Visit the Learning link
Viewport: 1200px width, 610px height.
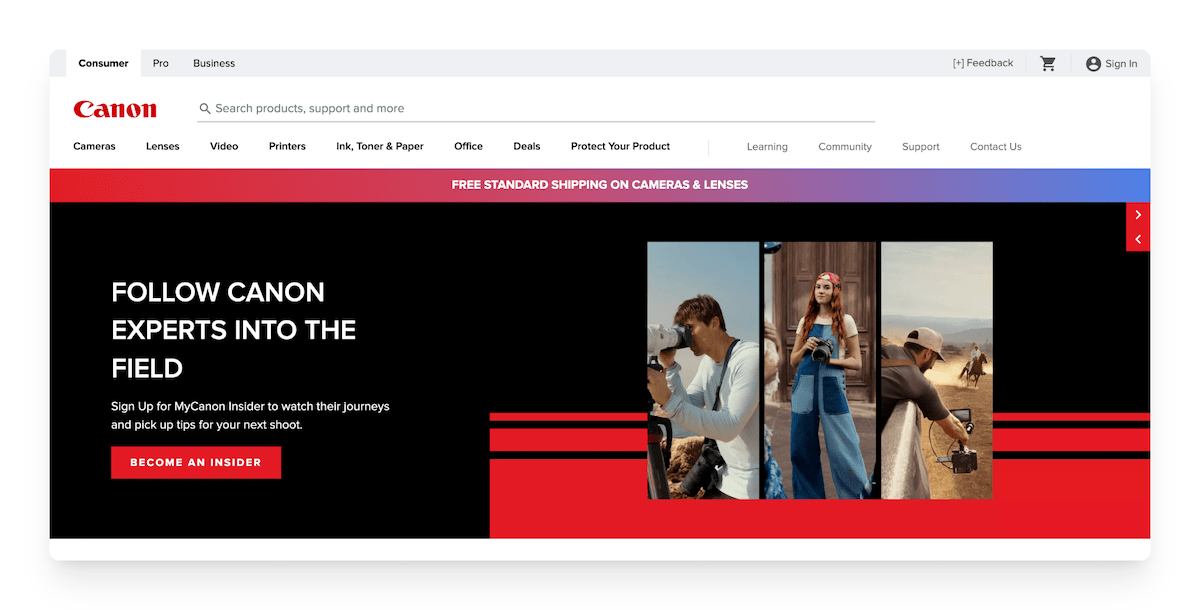(x=767, y=147)
